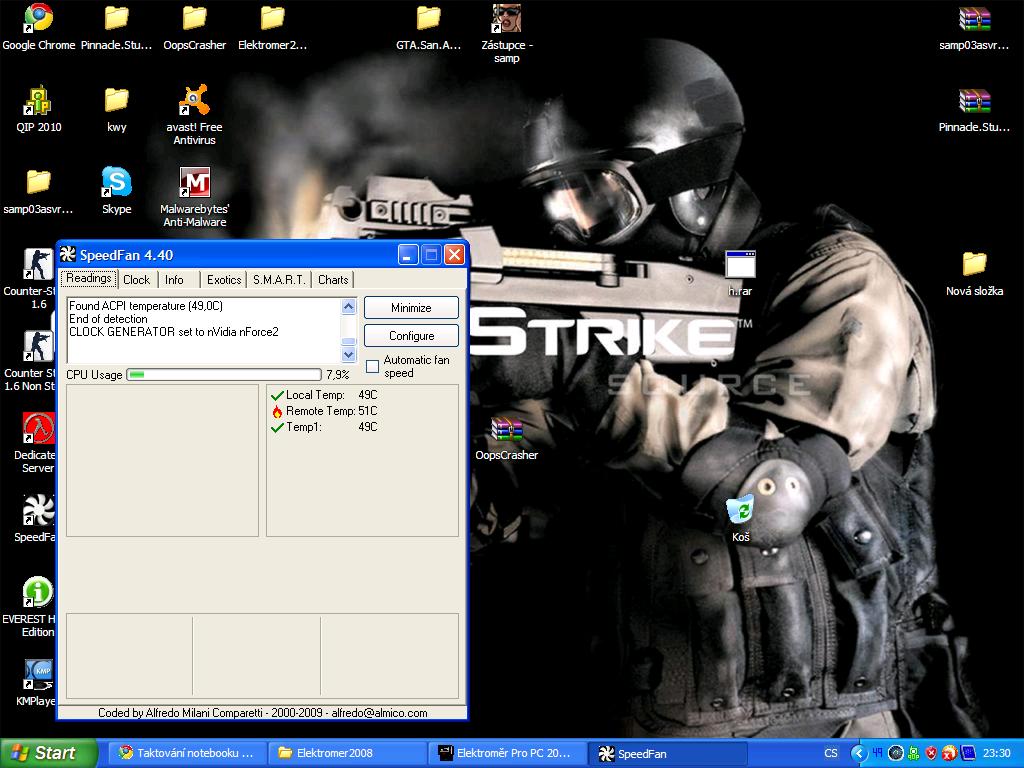1024x768 pixels.
Task: Open the Charts tab
Action: tap(333, 280)
